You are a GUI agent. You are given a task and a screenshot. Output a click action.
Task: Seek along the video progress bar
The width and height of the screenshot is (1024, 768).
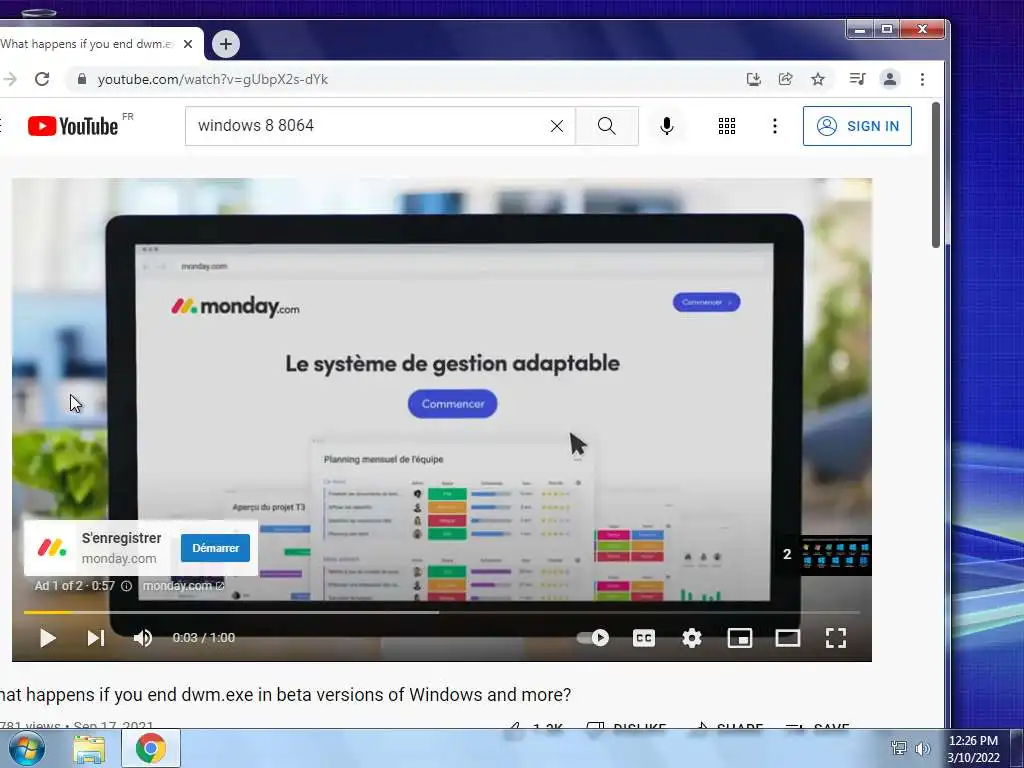click(x=441, y=613)
